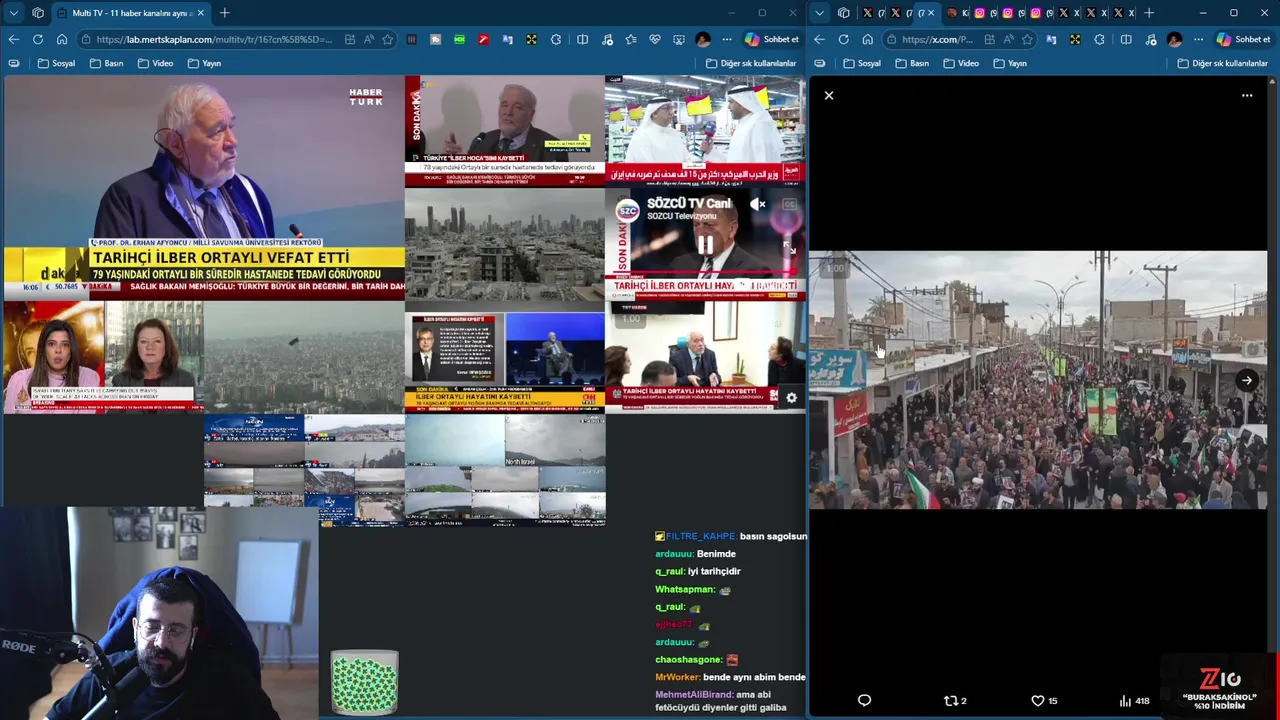Toggle read aloud in Multi TV browser
Viewport: 1280px width, 720px height.
(369, 39)
